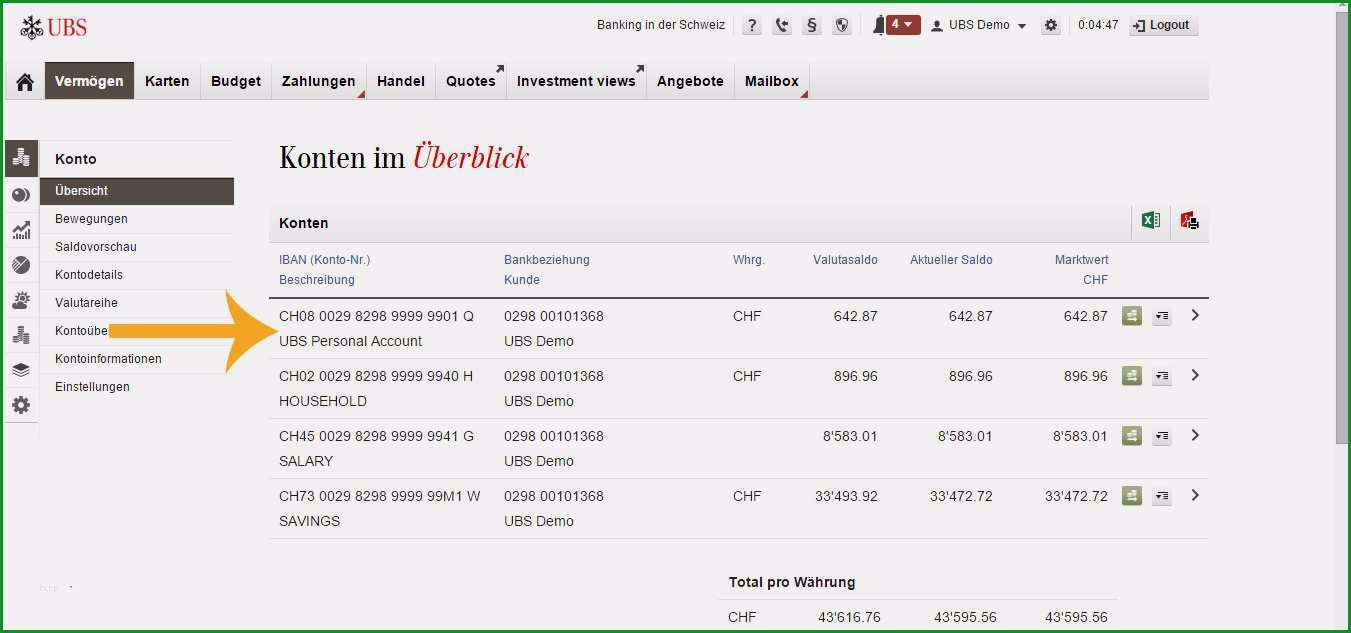Select the coins Konto sidebar icon

pyautogui.click(x=21, y=159)
